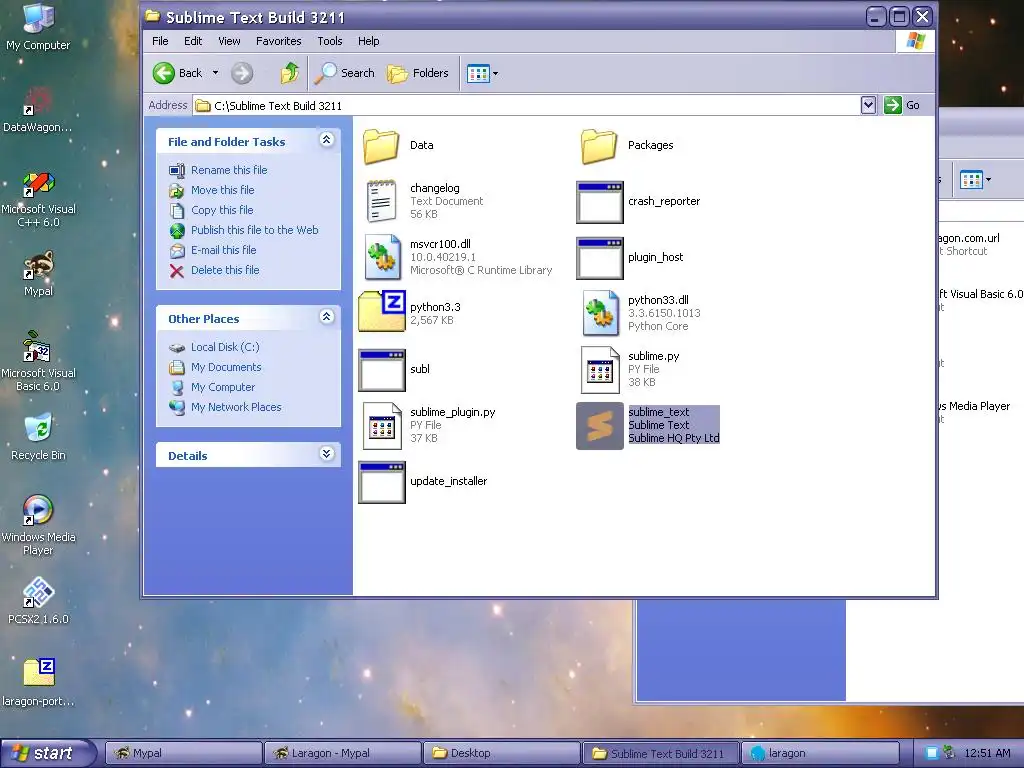This screenshot has width=1024, height=768.
Task: Open the Tools menu
Action: click(330, 41)
